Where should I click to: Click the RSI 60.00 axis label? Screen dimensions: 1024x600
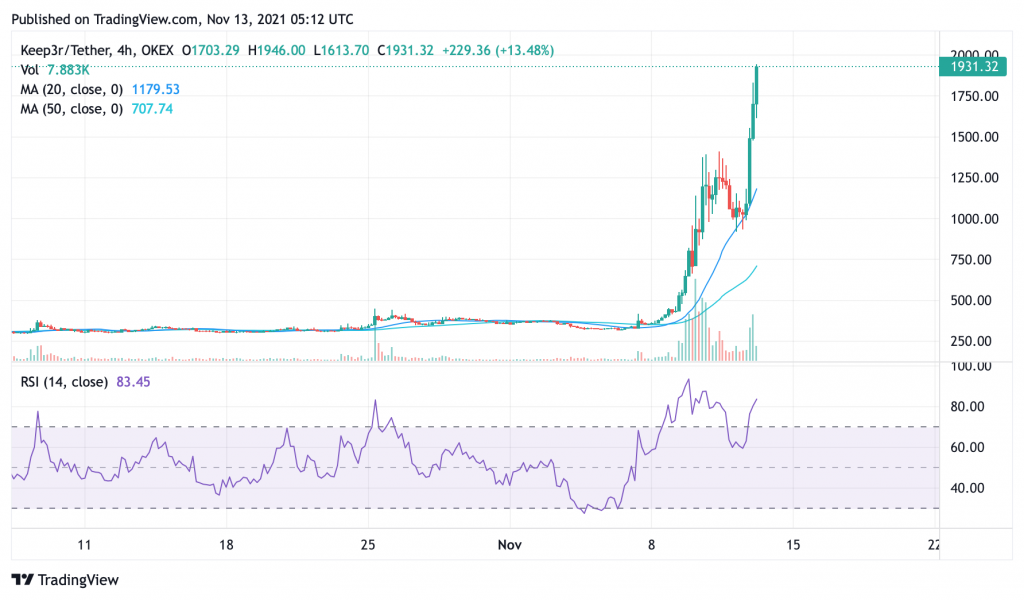point(967,447)
